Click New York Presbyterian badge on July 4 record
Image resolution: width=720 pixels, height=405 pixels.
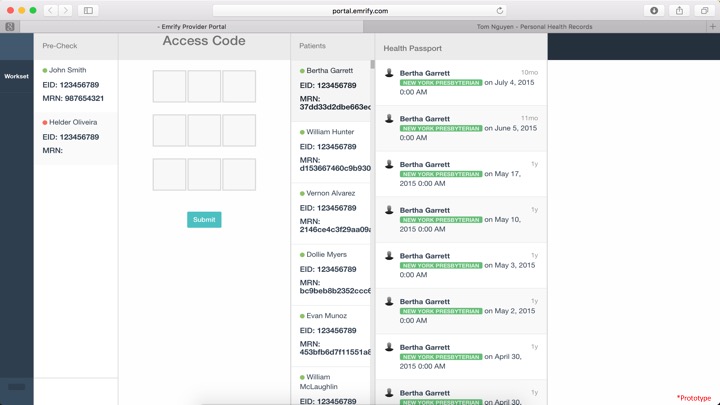click(x=441, y=83)
